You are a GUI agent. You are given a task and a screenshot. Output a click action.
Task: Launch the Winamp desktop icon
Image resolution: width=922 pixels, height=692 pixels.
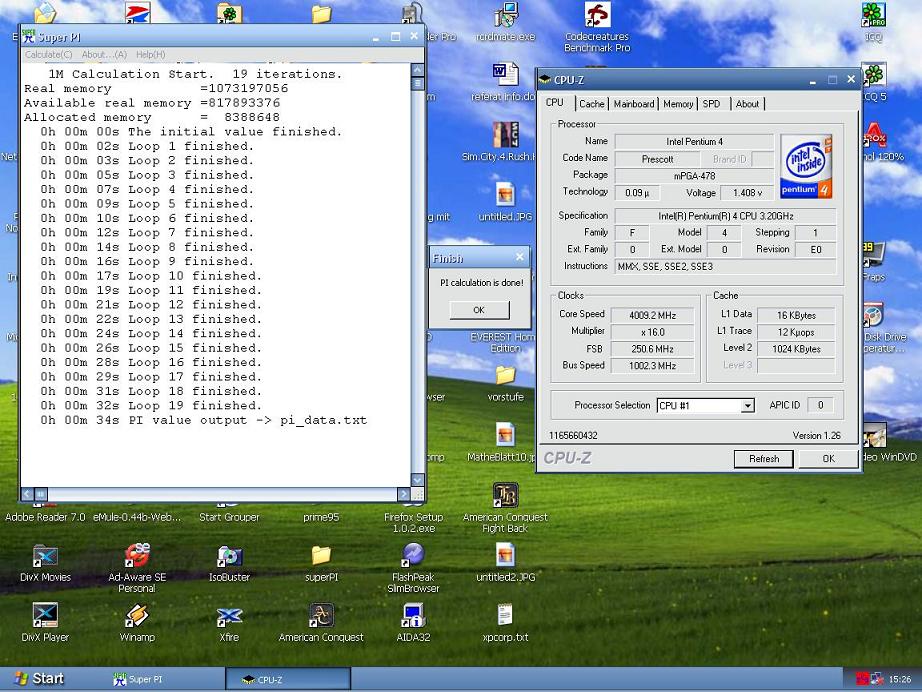pos(137,616)
